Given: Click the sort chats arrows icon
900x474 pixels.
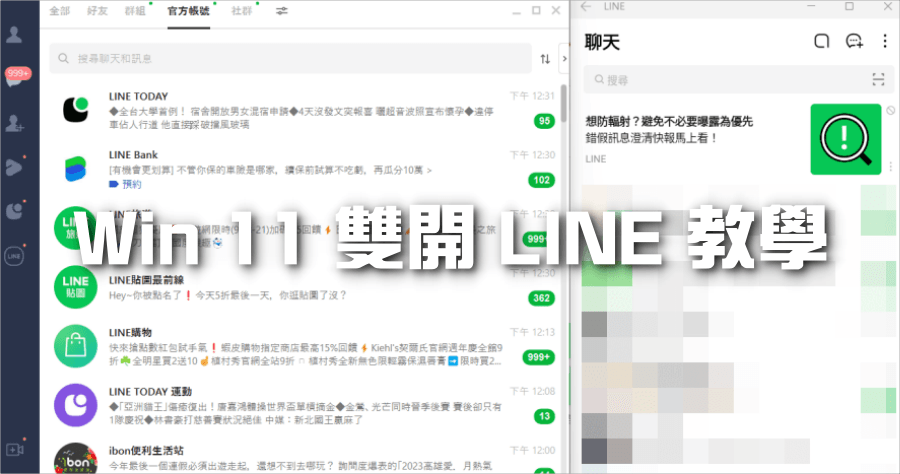Looking at the screenshot, I should click(545, 59).
